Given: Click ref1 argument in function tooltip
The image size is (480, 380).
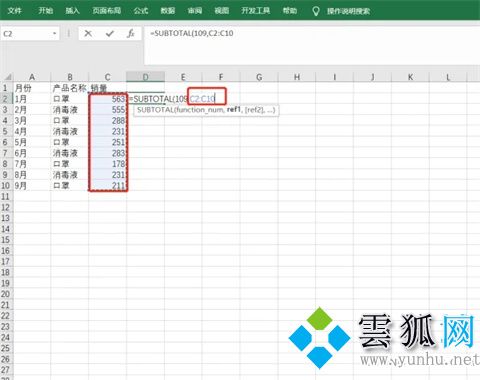Looking at the screenshot, I should coord(234,110).
